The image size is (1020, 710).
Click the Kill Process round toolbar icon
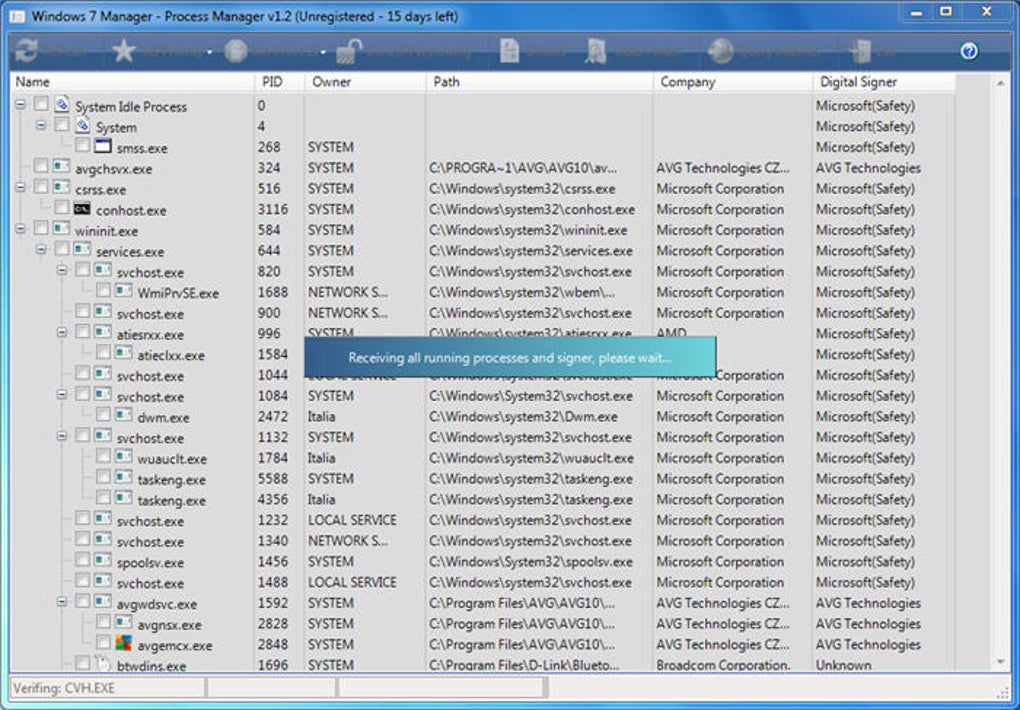[x=235, y=51]
